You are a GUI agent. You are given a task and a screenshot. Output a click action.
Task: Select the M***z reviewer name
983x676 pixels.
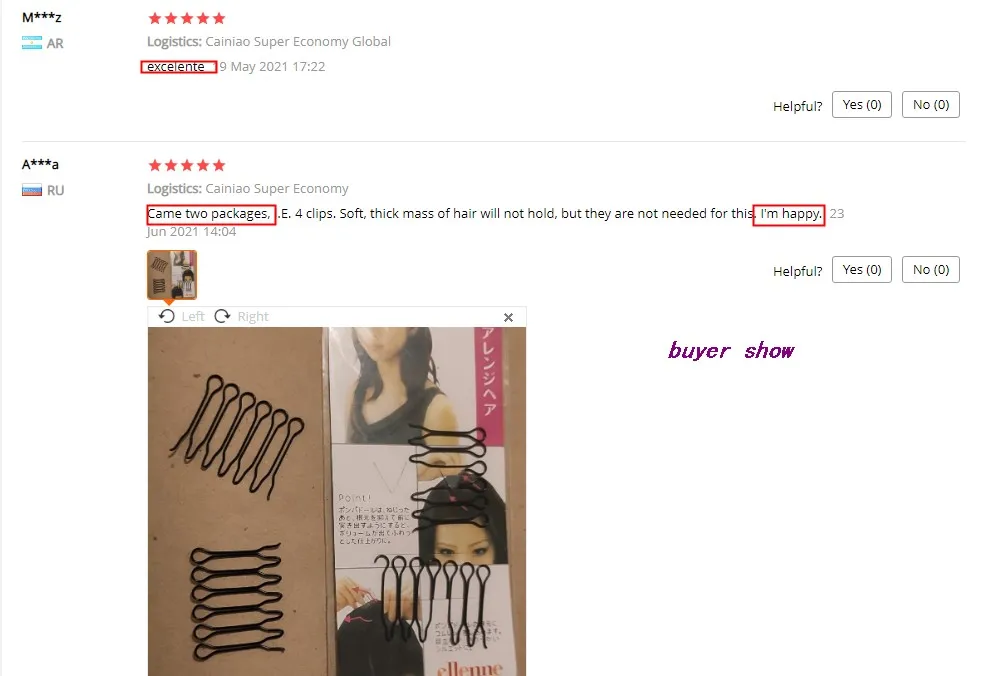[x=41, y=18]
